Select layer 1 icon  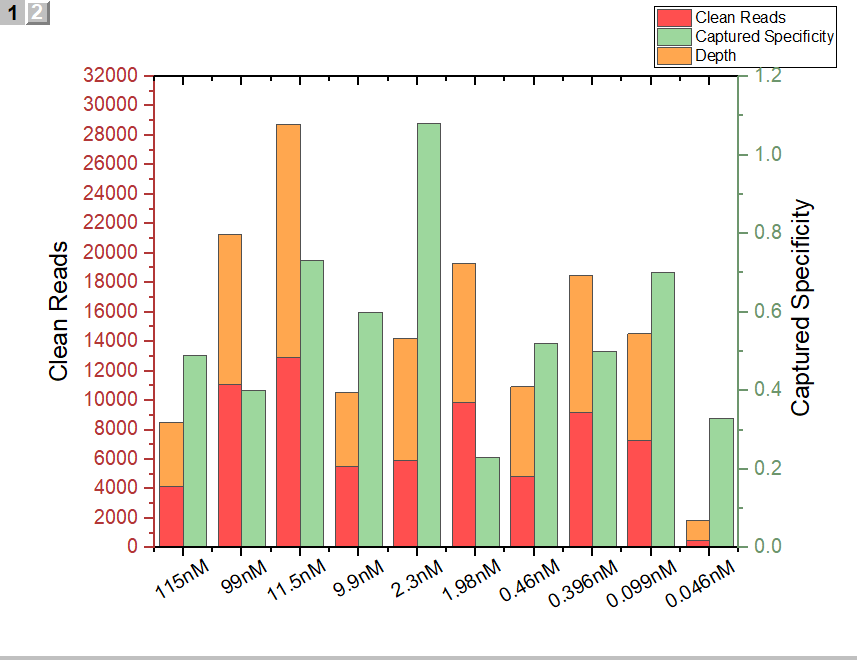pos(13,13)
